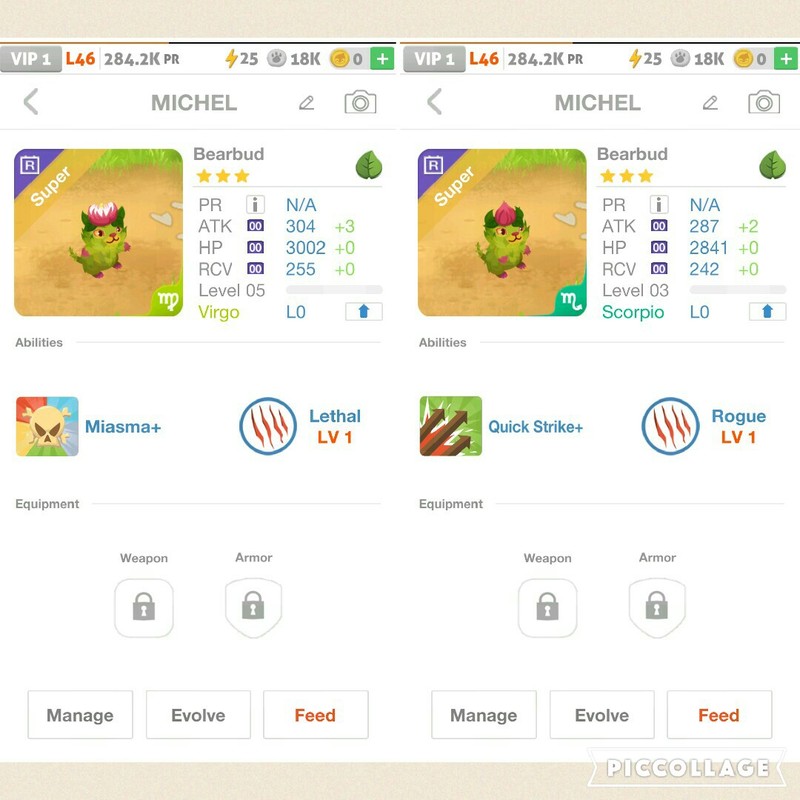Tap locked Weapon slot on left screen

click(144, 608)
